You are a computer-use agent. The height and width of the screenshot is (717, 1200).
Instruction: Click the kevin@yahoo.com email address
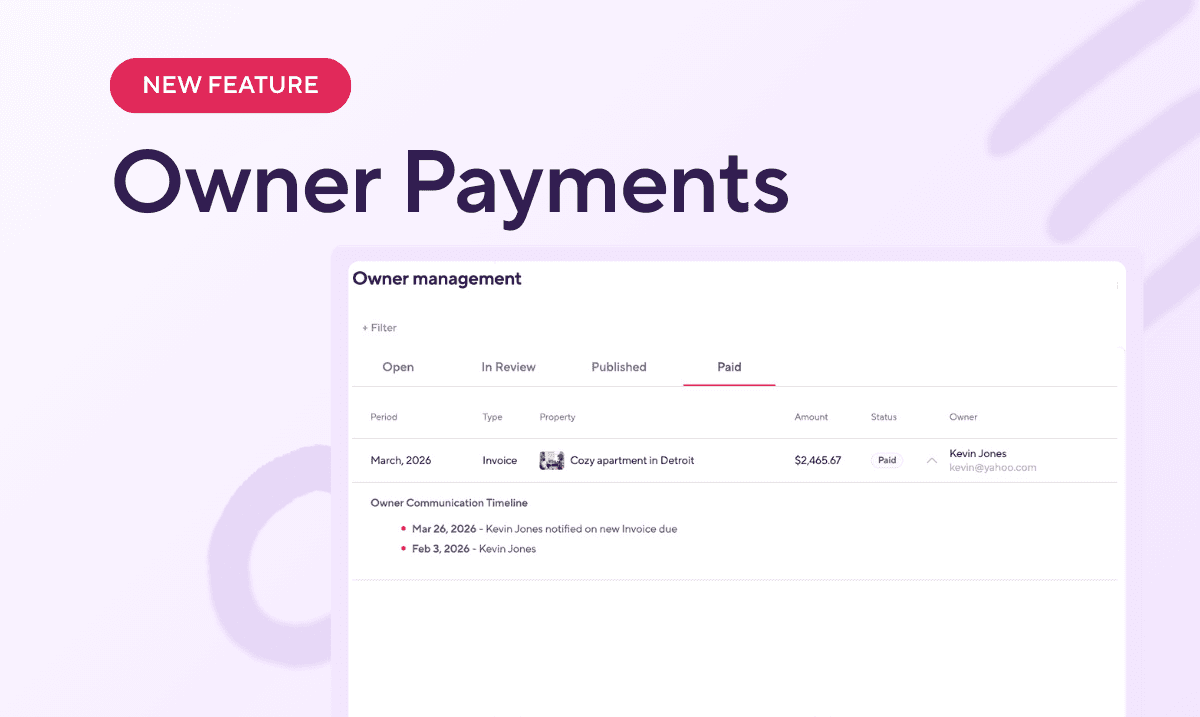(x=992, y=467)
